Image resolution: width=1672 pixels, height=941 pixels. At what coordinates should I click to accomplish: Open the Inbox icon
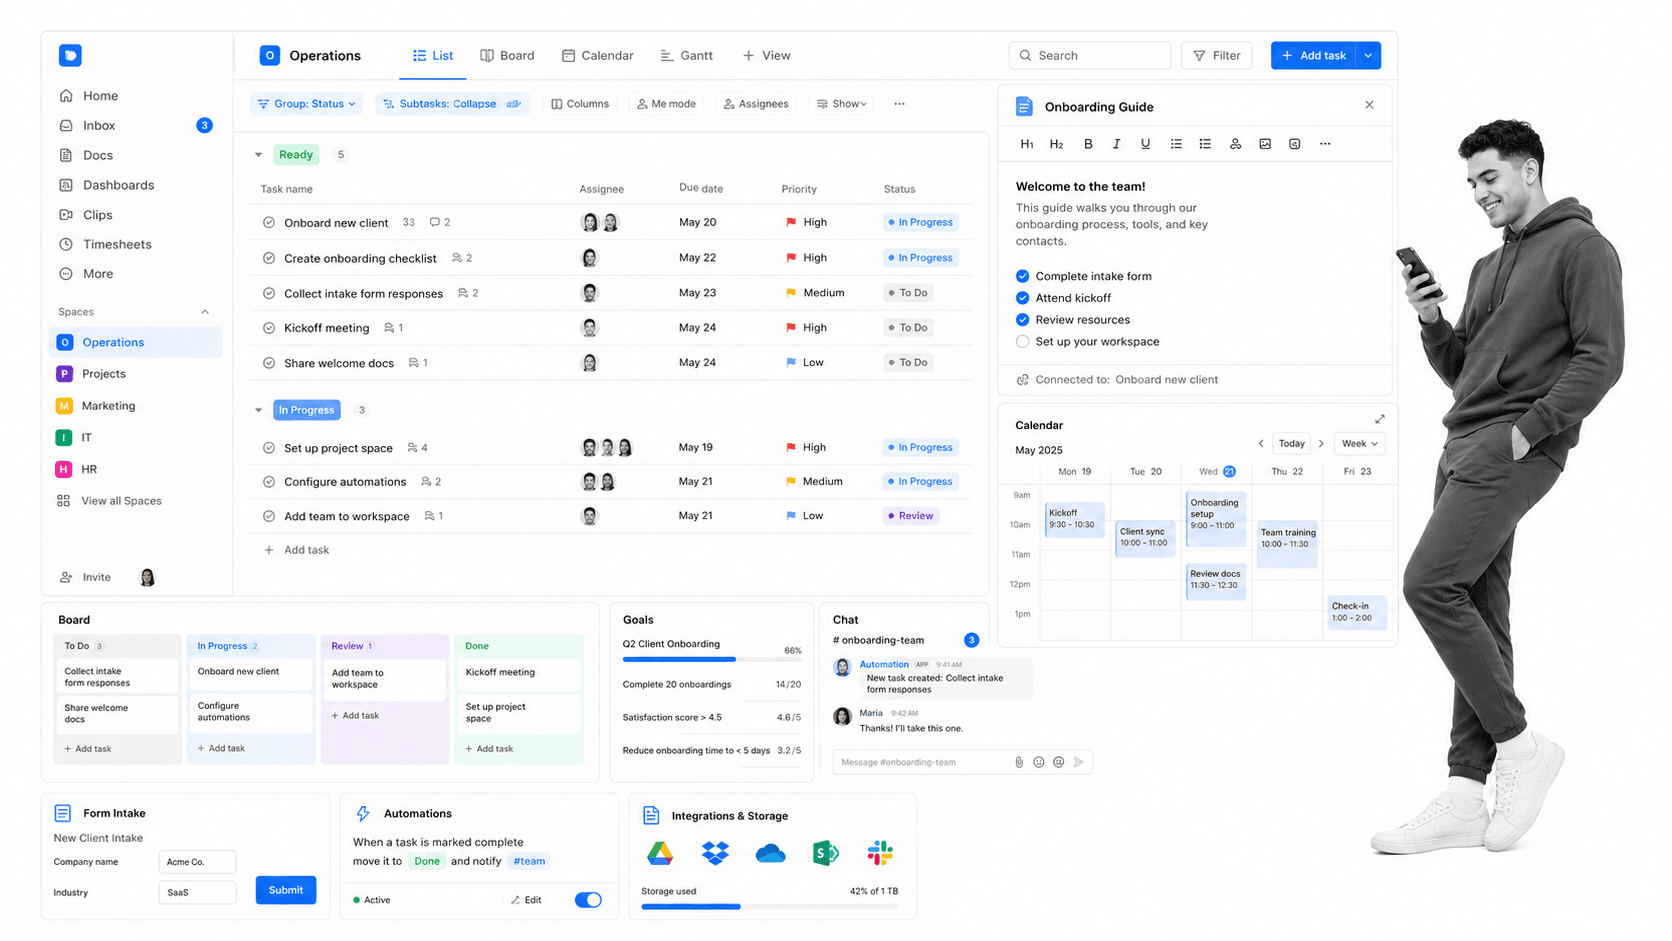pos(66,126)
